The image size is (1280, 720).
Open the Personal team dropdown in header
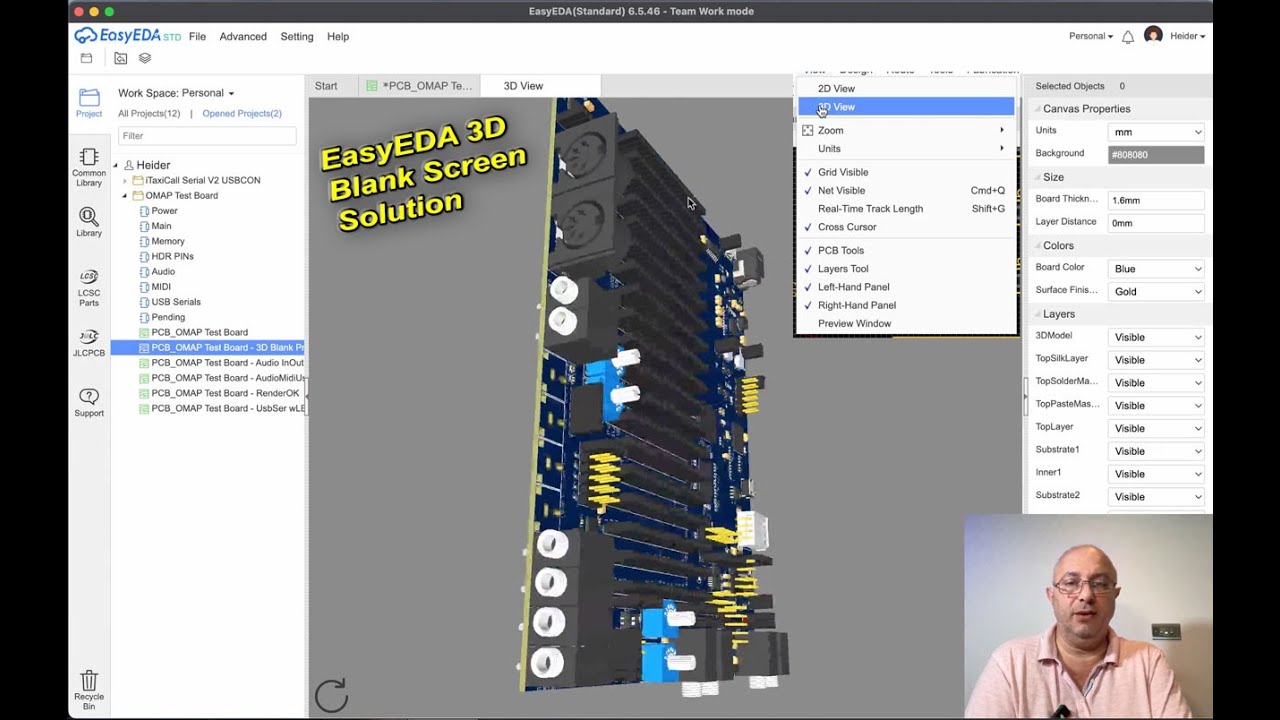1091,36
